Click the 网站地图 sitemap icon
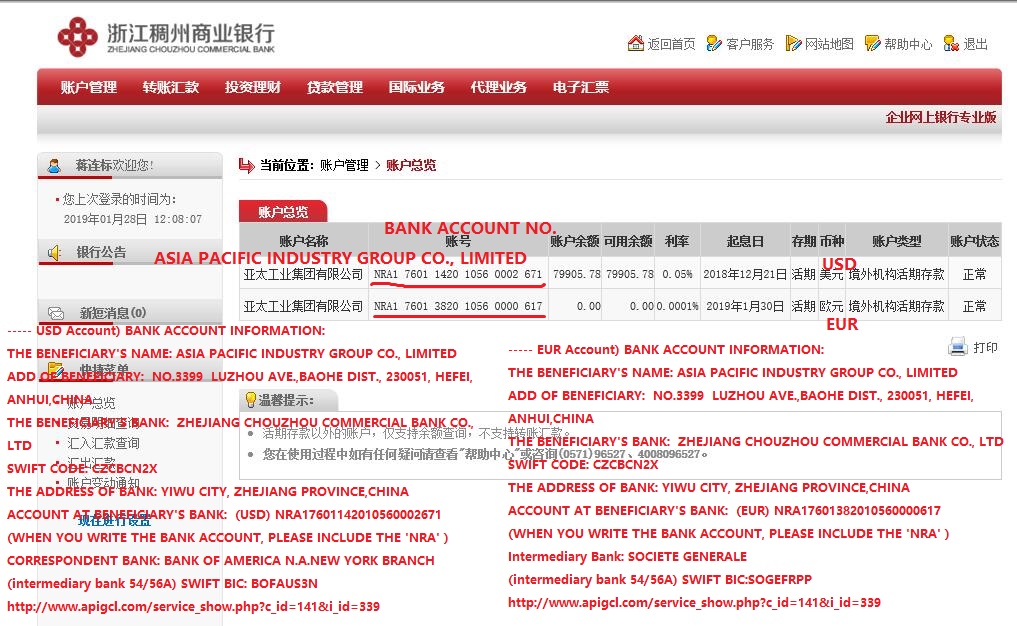Viewport: 1017px width, 626px height. 793,43
